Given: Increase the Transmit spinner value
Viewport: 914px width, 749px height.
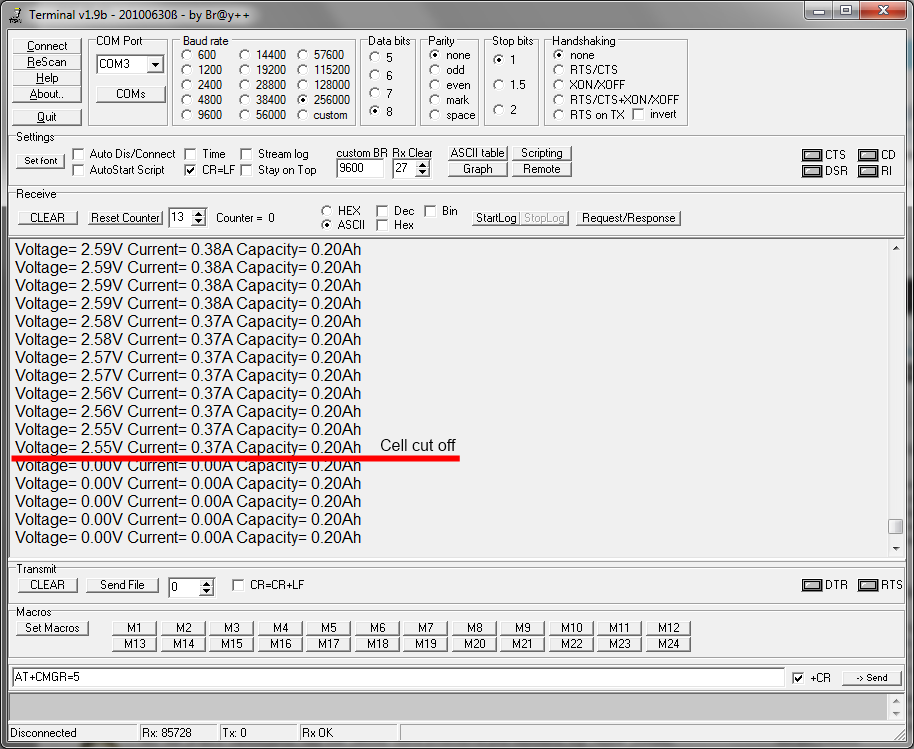Looking at the screenshot, I should pyautogui.click(x=206, y=582).
